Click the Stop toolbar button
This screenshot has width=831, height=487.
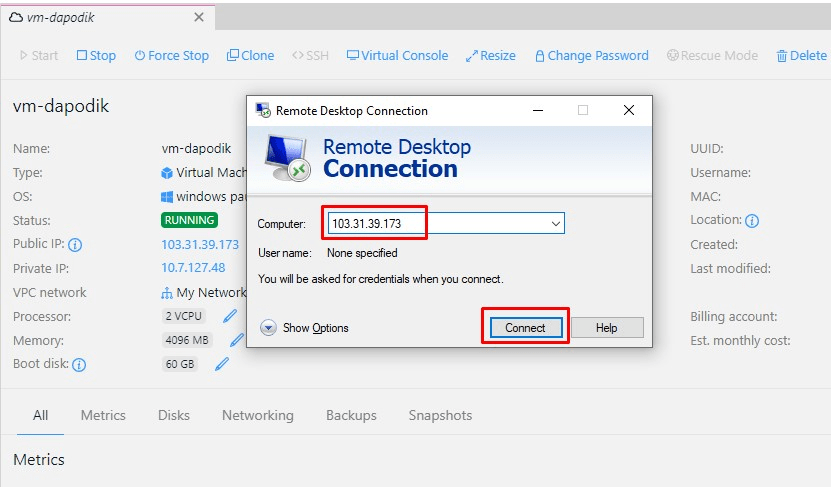(x=96, y=56)
